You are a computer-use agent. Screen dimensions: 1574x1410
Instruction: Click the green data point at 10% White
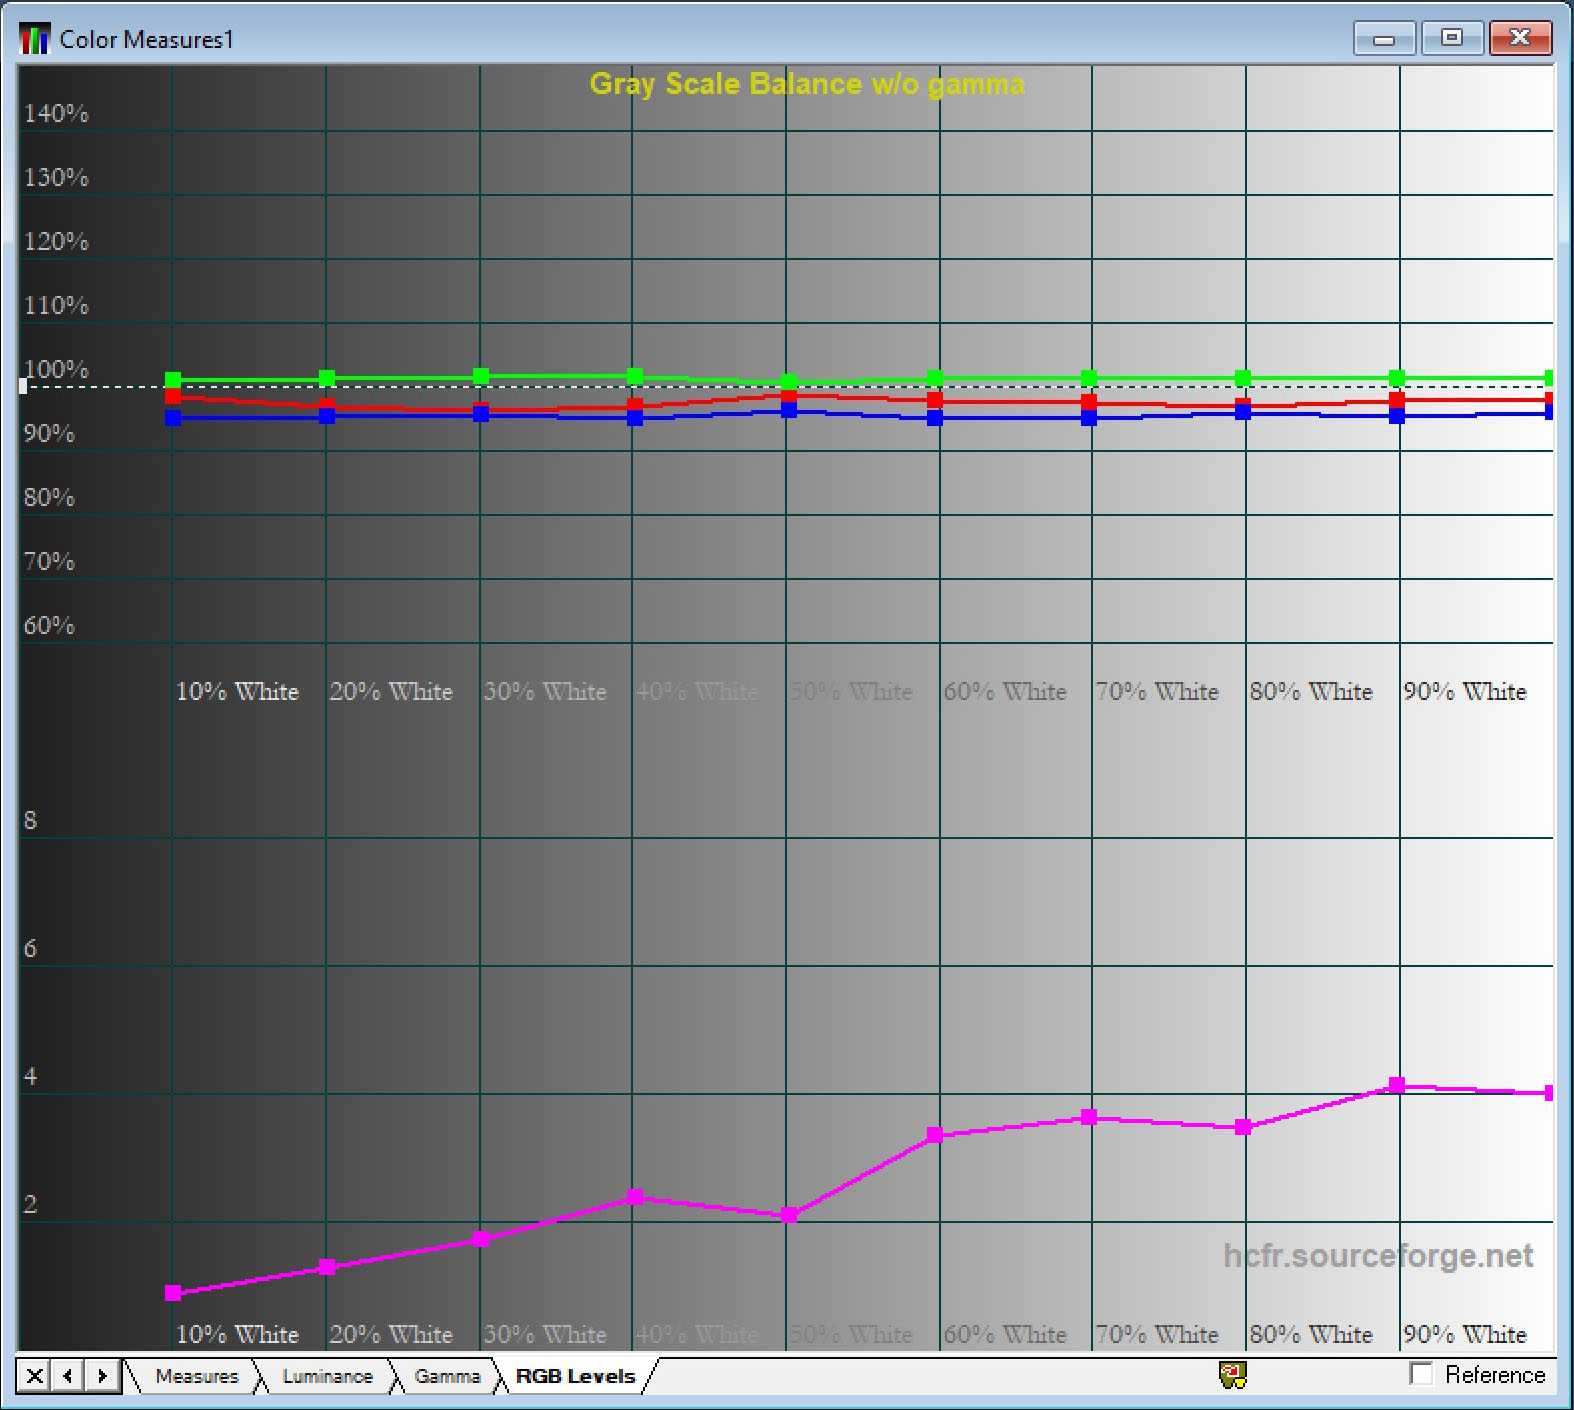pyautogui.click(x=173, y=380)
